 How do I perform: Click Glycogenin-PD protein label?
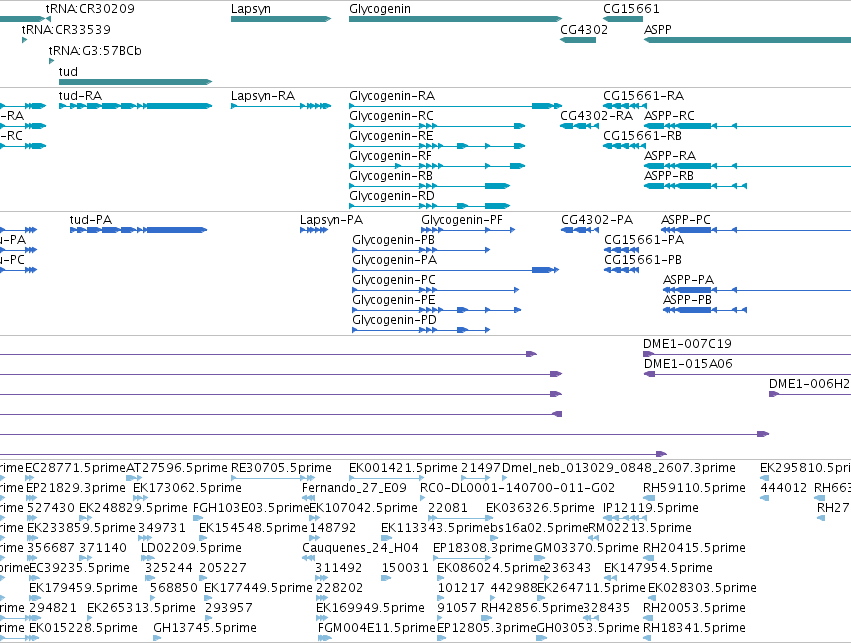click(x=395, y=320)
